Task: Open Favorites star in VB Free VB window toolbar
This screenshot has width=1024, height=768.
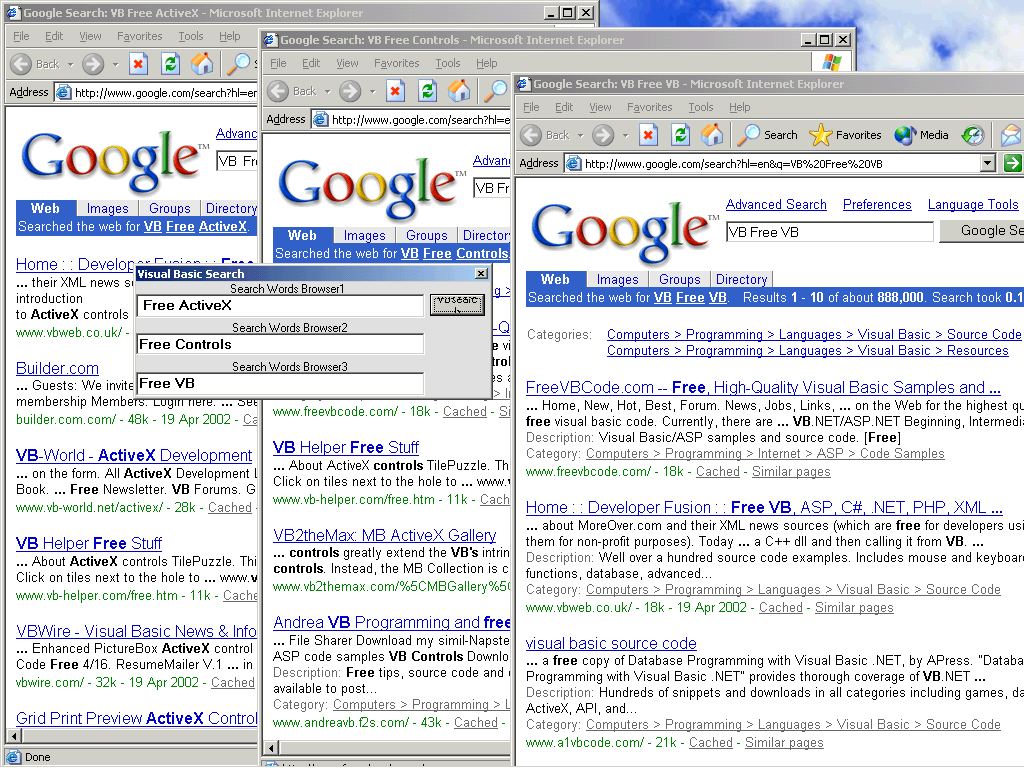Action: (845, 135)
